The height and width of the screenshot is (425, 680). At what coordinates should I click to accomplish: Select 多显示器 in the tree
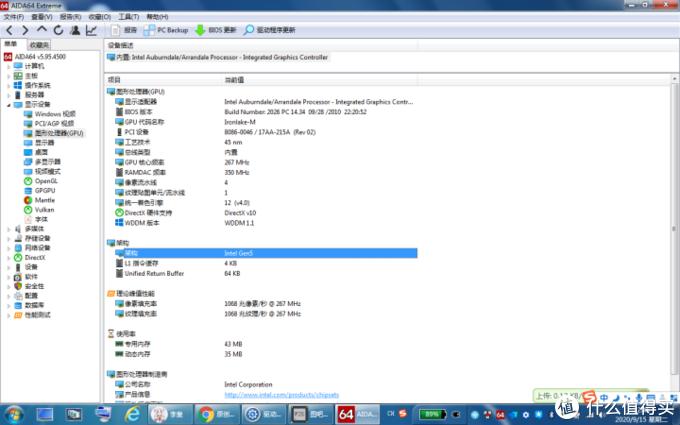tap(42, 162)
